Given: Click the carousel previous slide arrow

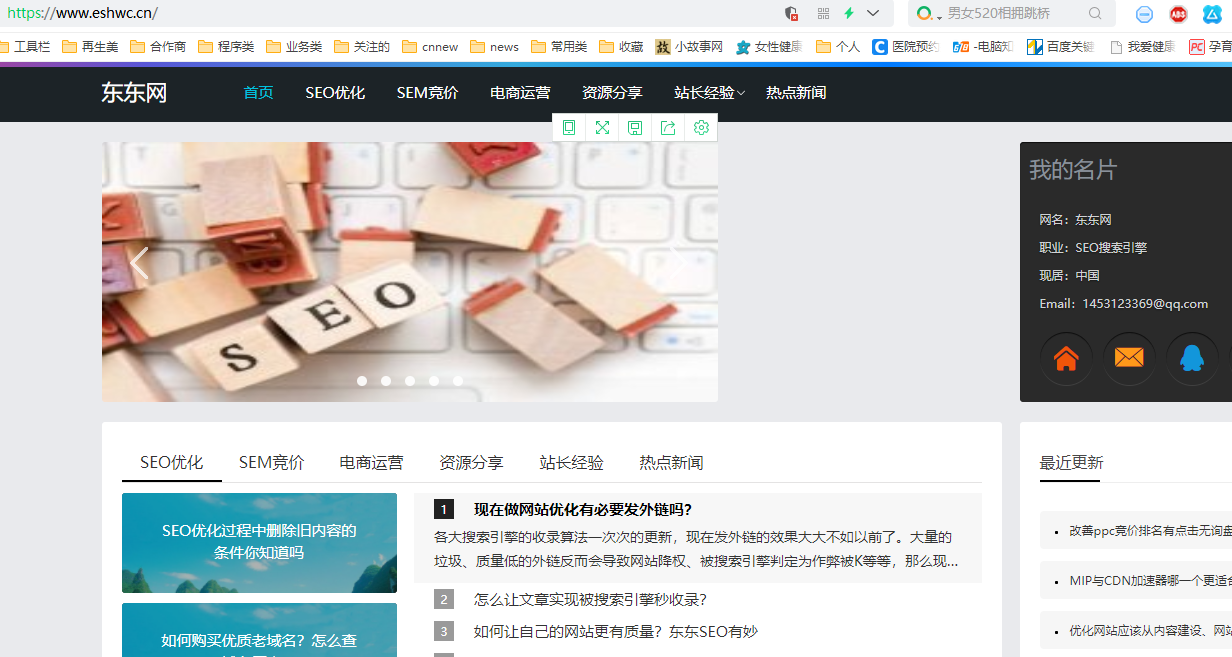Looking at the screenshot, I should [x=140, y=263].
